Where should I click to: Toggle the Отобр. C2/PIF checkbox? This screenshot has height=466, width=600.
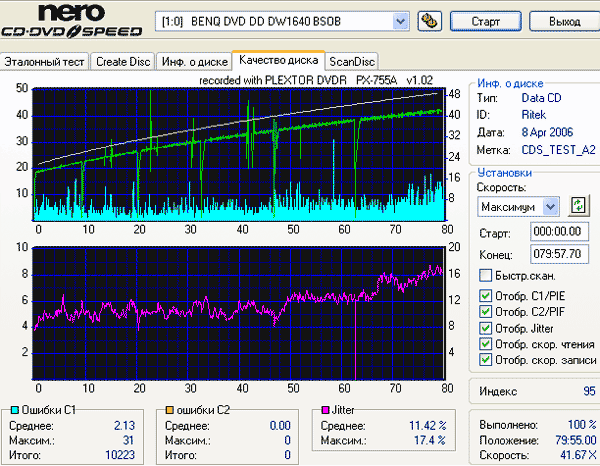485,311
